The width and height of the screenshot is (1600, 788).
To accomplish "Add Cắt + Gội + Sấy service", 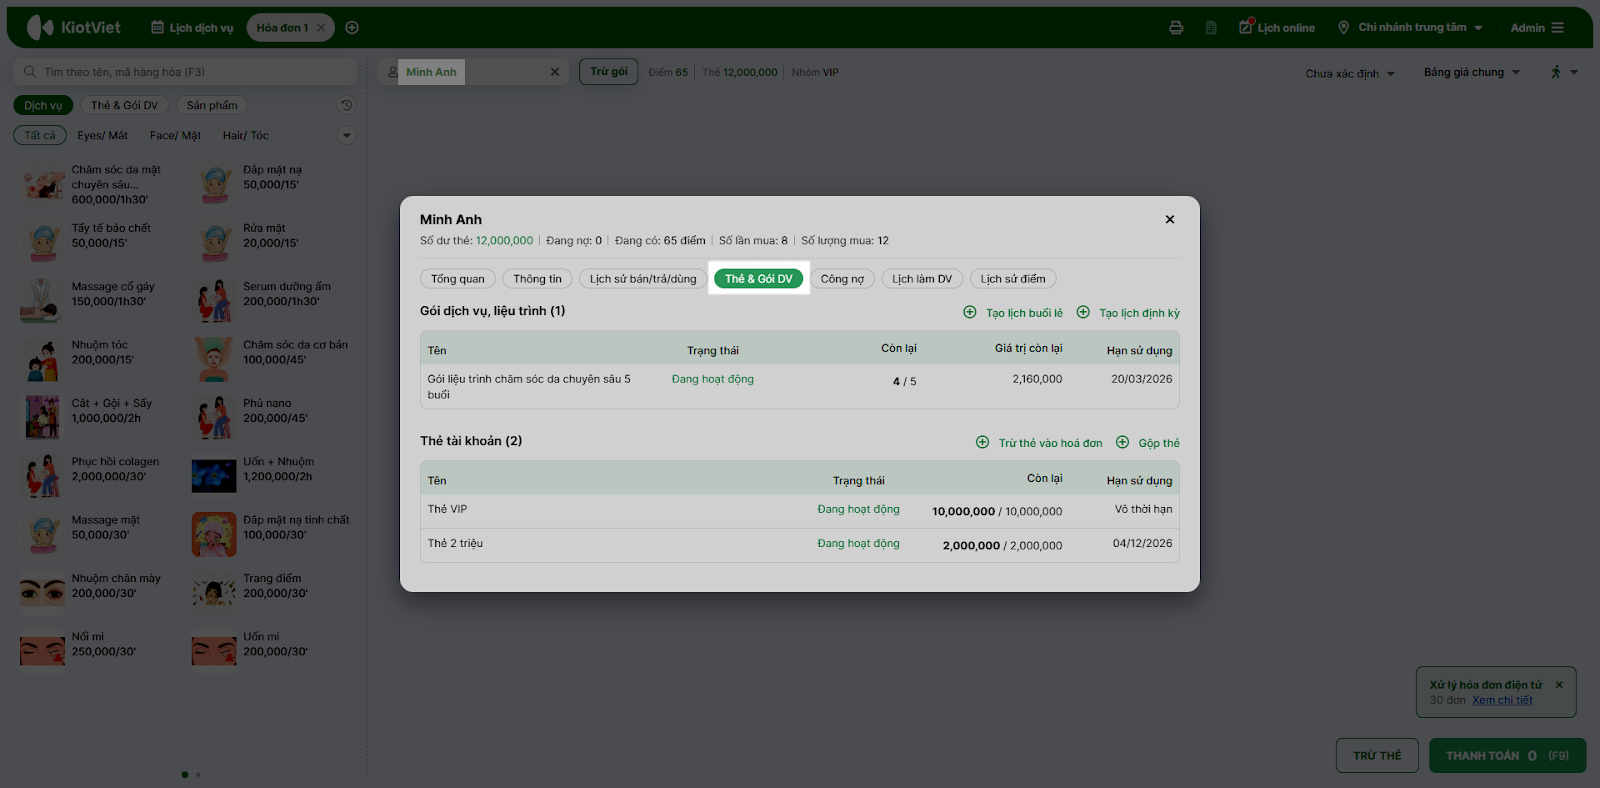I will 95,418.
